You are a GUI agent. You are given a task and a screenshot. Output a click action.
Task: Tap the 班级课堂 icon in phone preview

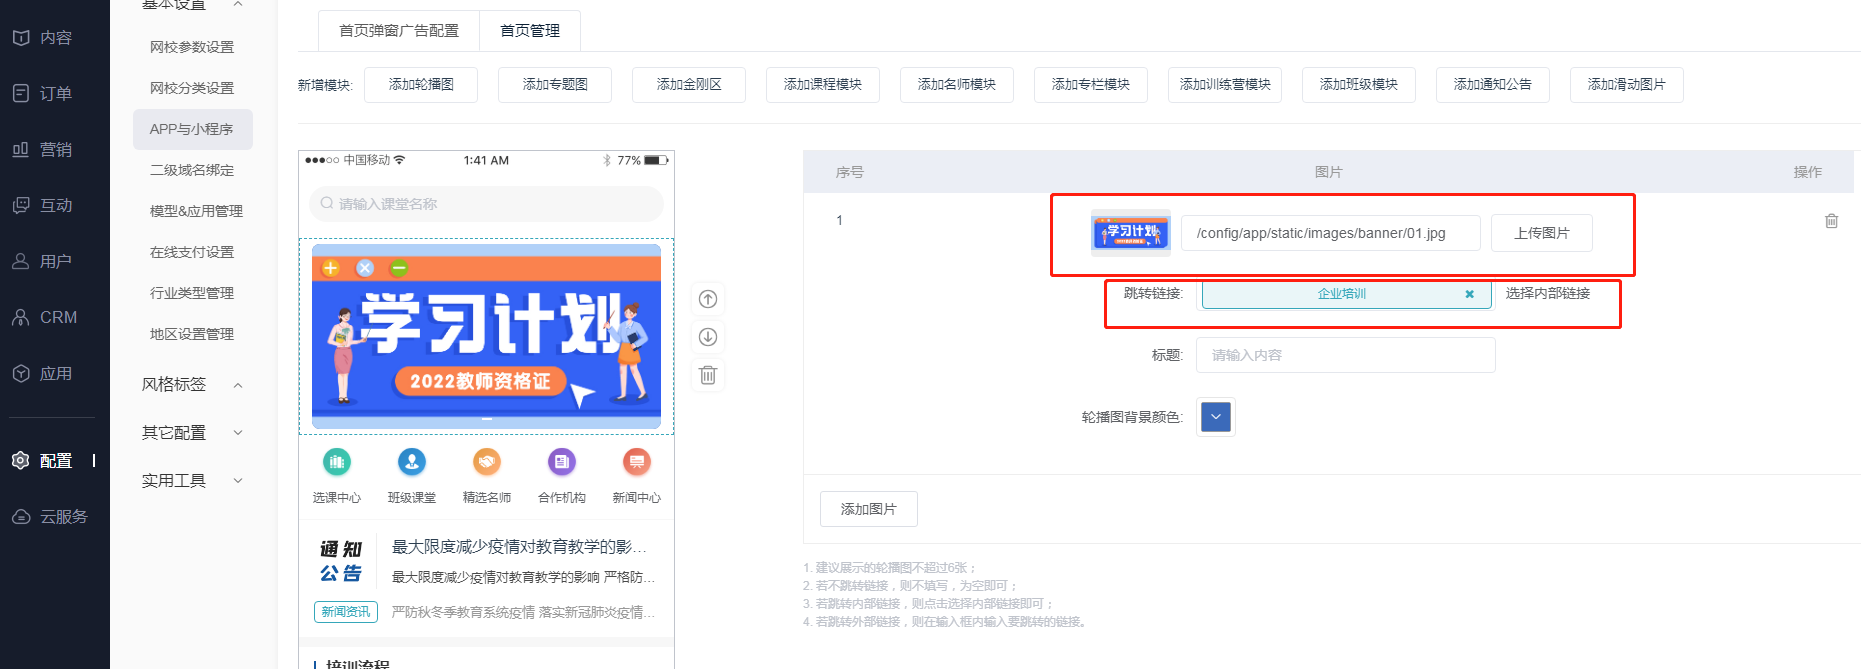pos(412,462)
